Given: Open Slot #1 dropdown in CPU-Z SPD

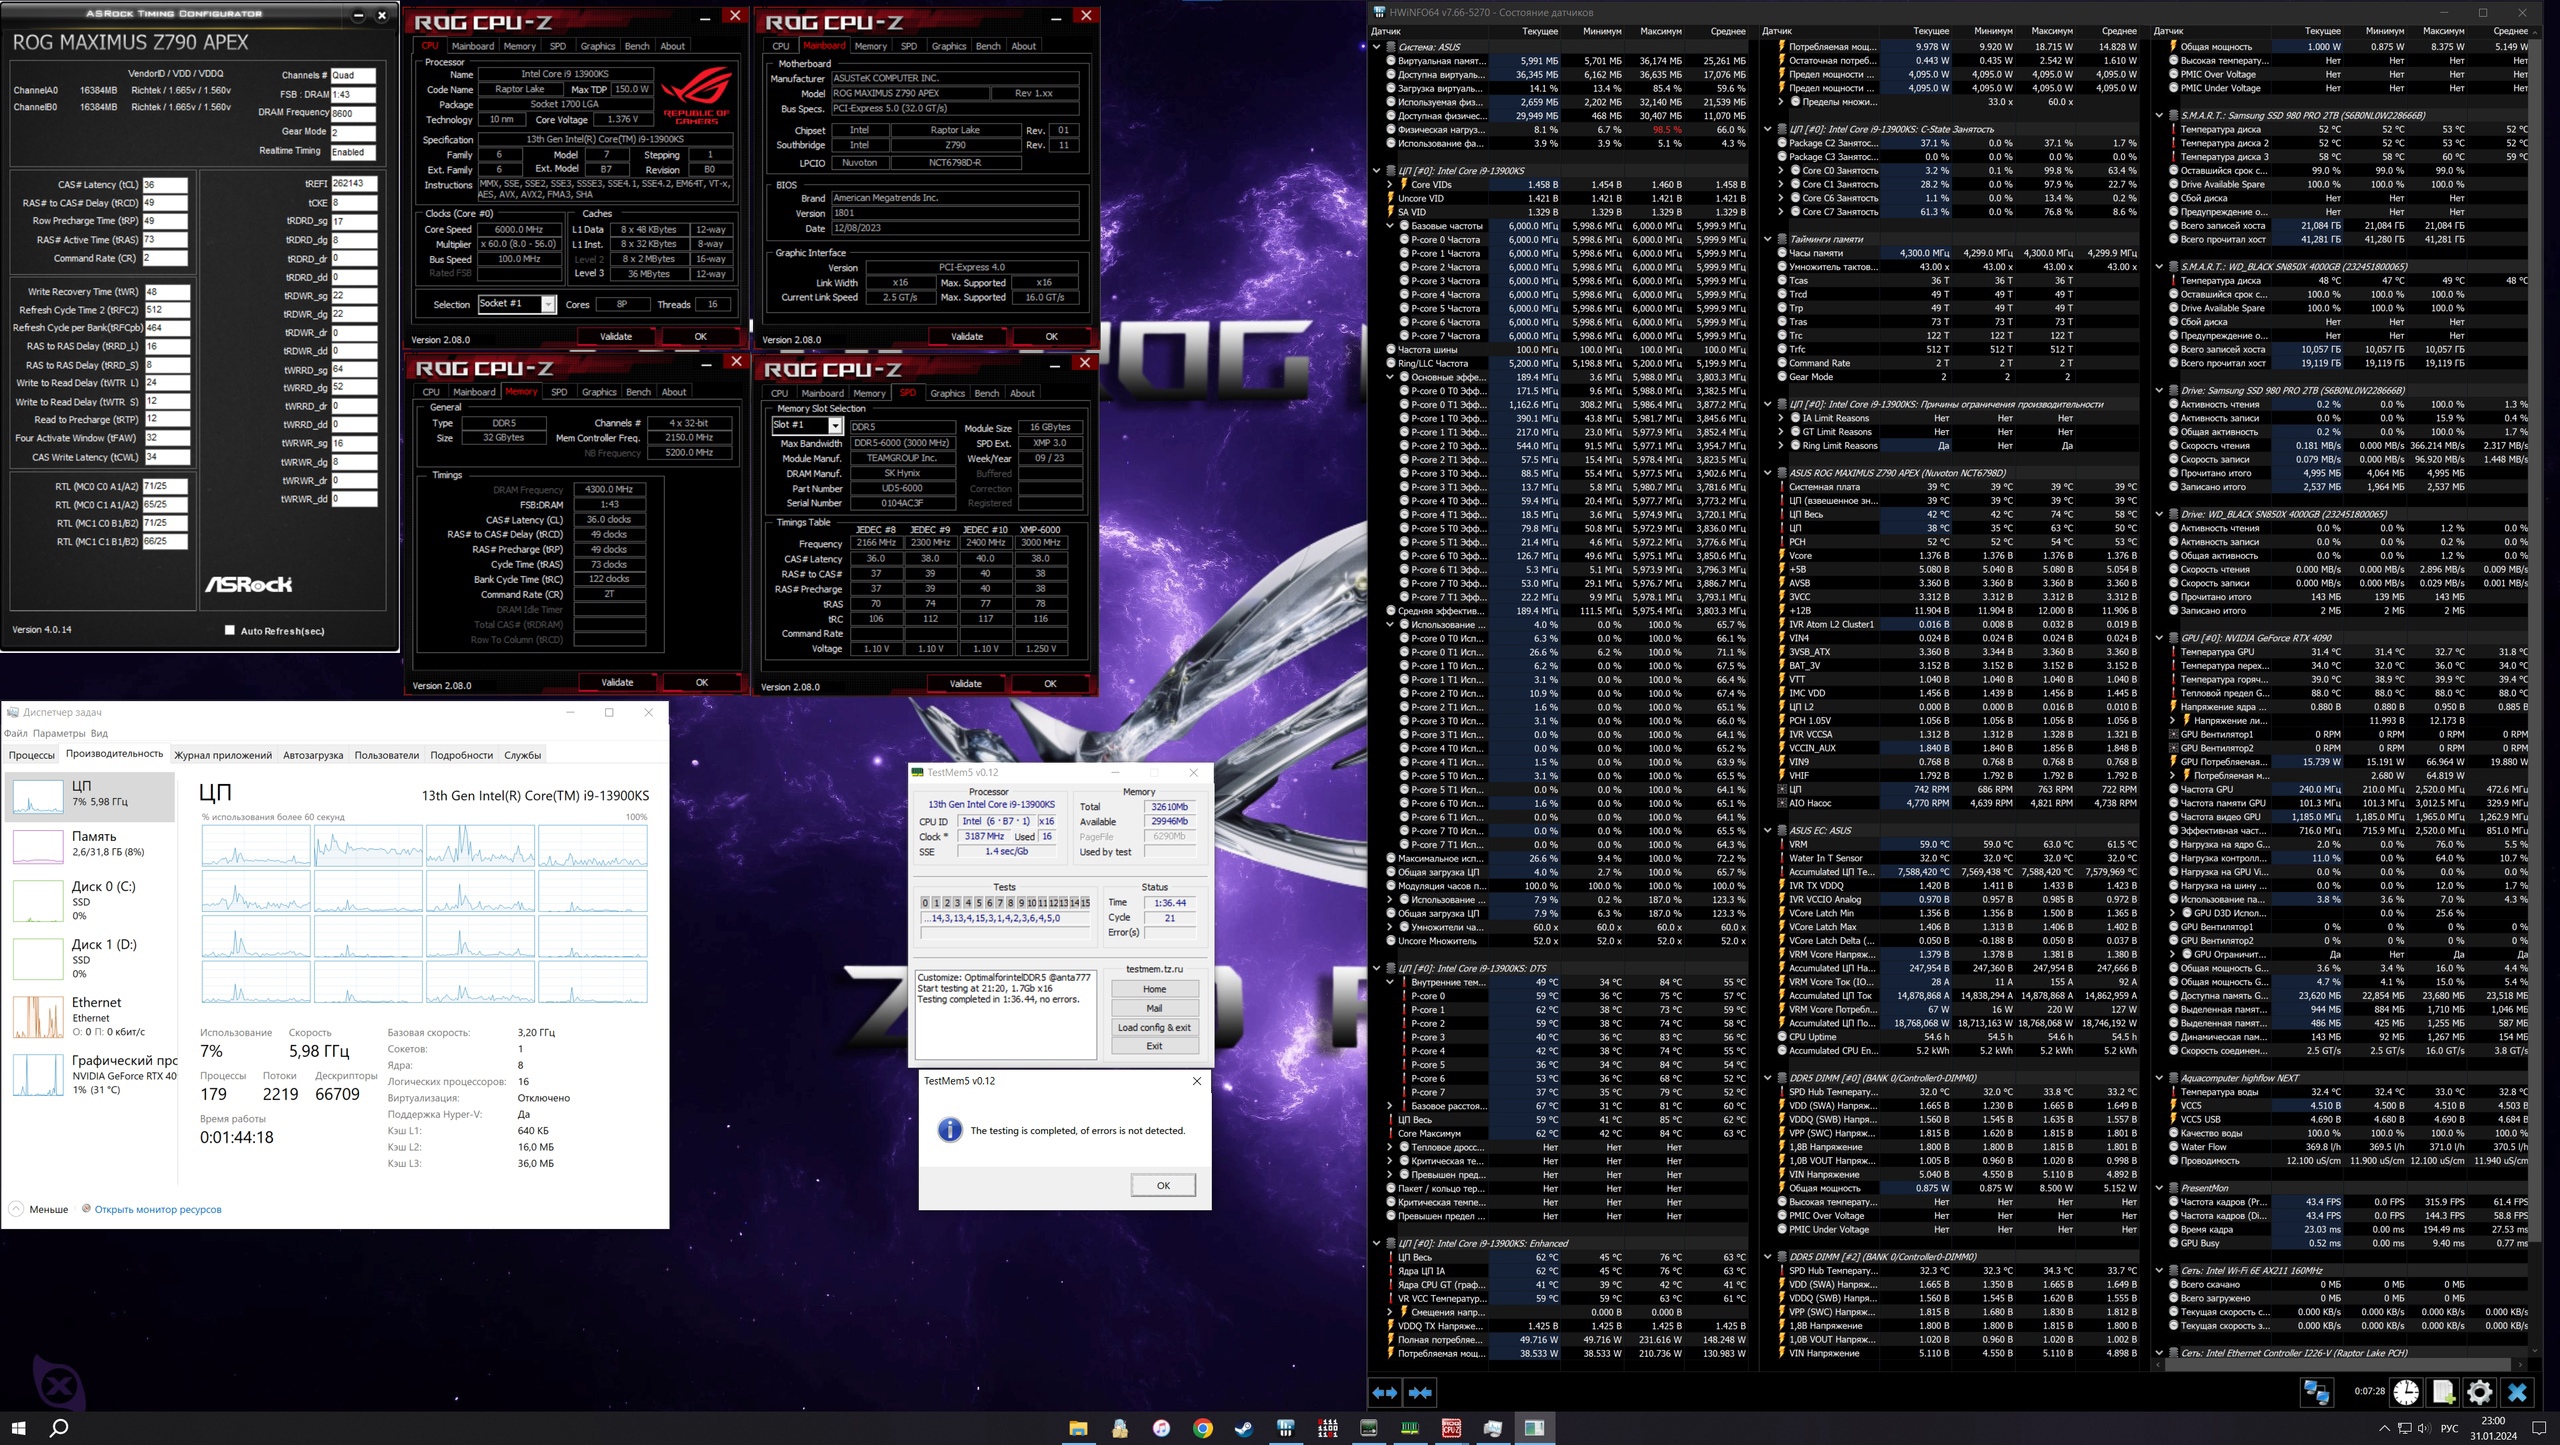Looking at the screenshot, I should point(835,426).
